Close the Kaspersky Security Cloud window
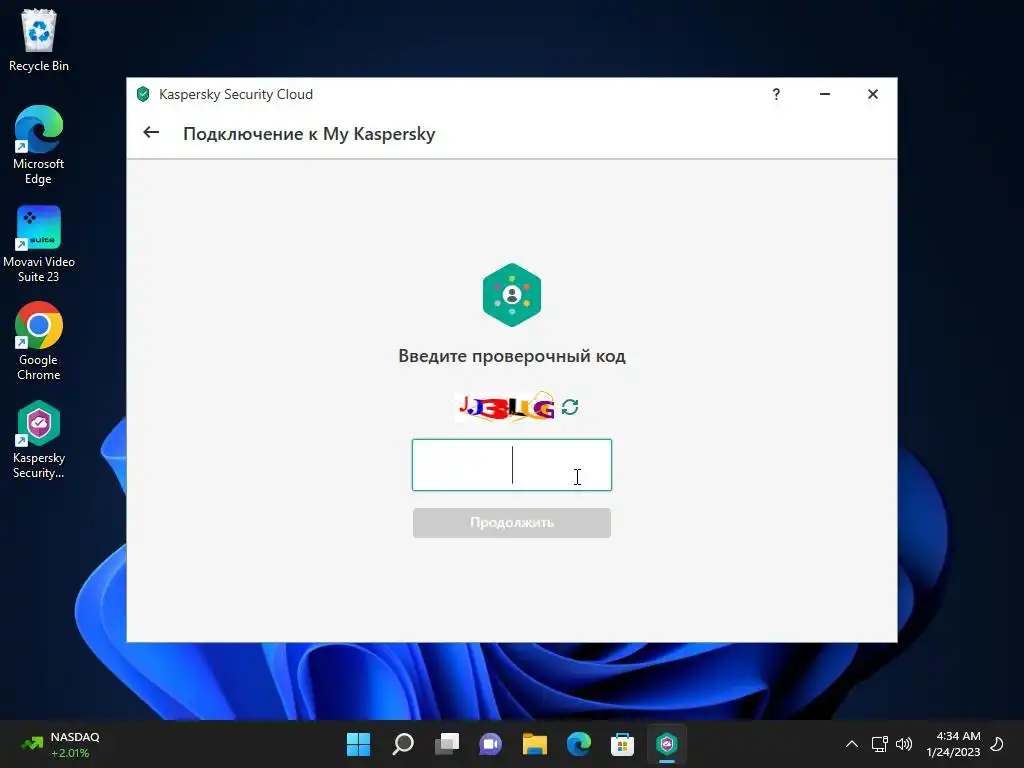 (872, 94)
